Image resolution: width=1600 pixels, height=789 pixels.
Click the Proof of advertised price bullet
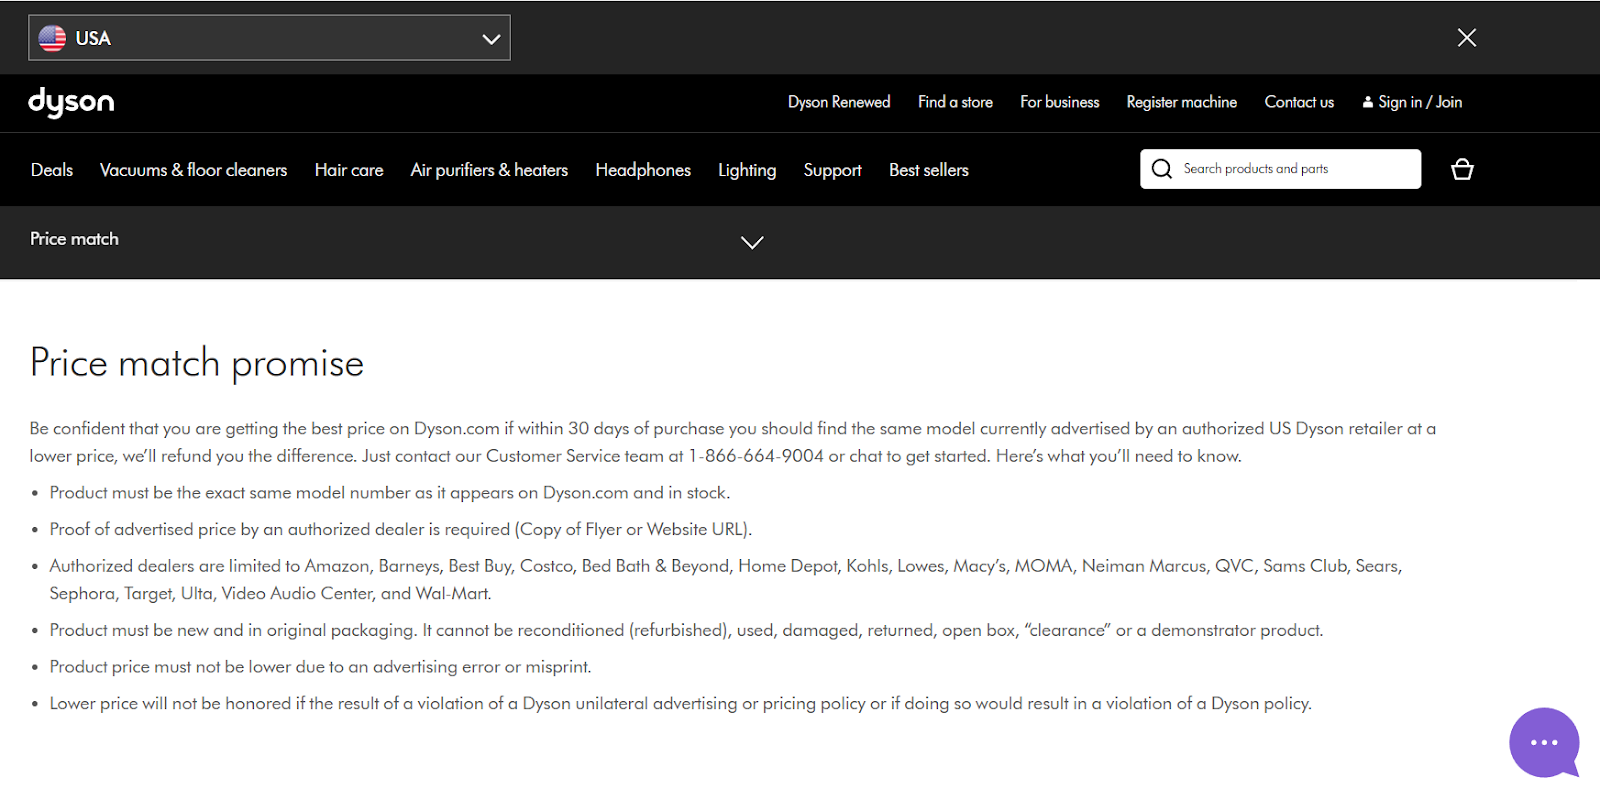click(x=401, y=529)
